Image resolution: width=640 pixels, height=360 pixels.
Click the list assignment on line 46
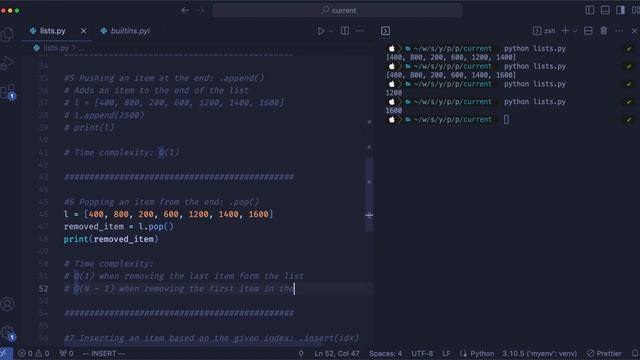168,214
